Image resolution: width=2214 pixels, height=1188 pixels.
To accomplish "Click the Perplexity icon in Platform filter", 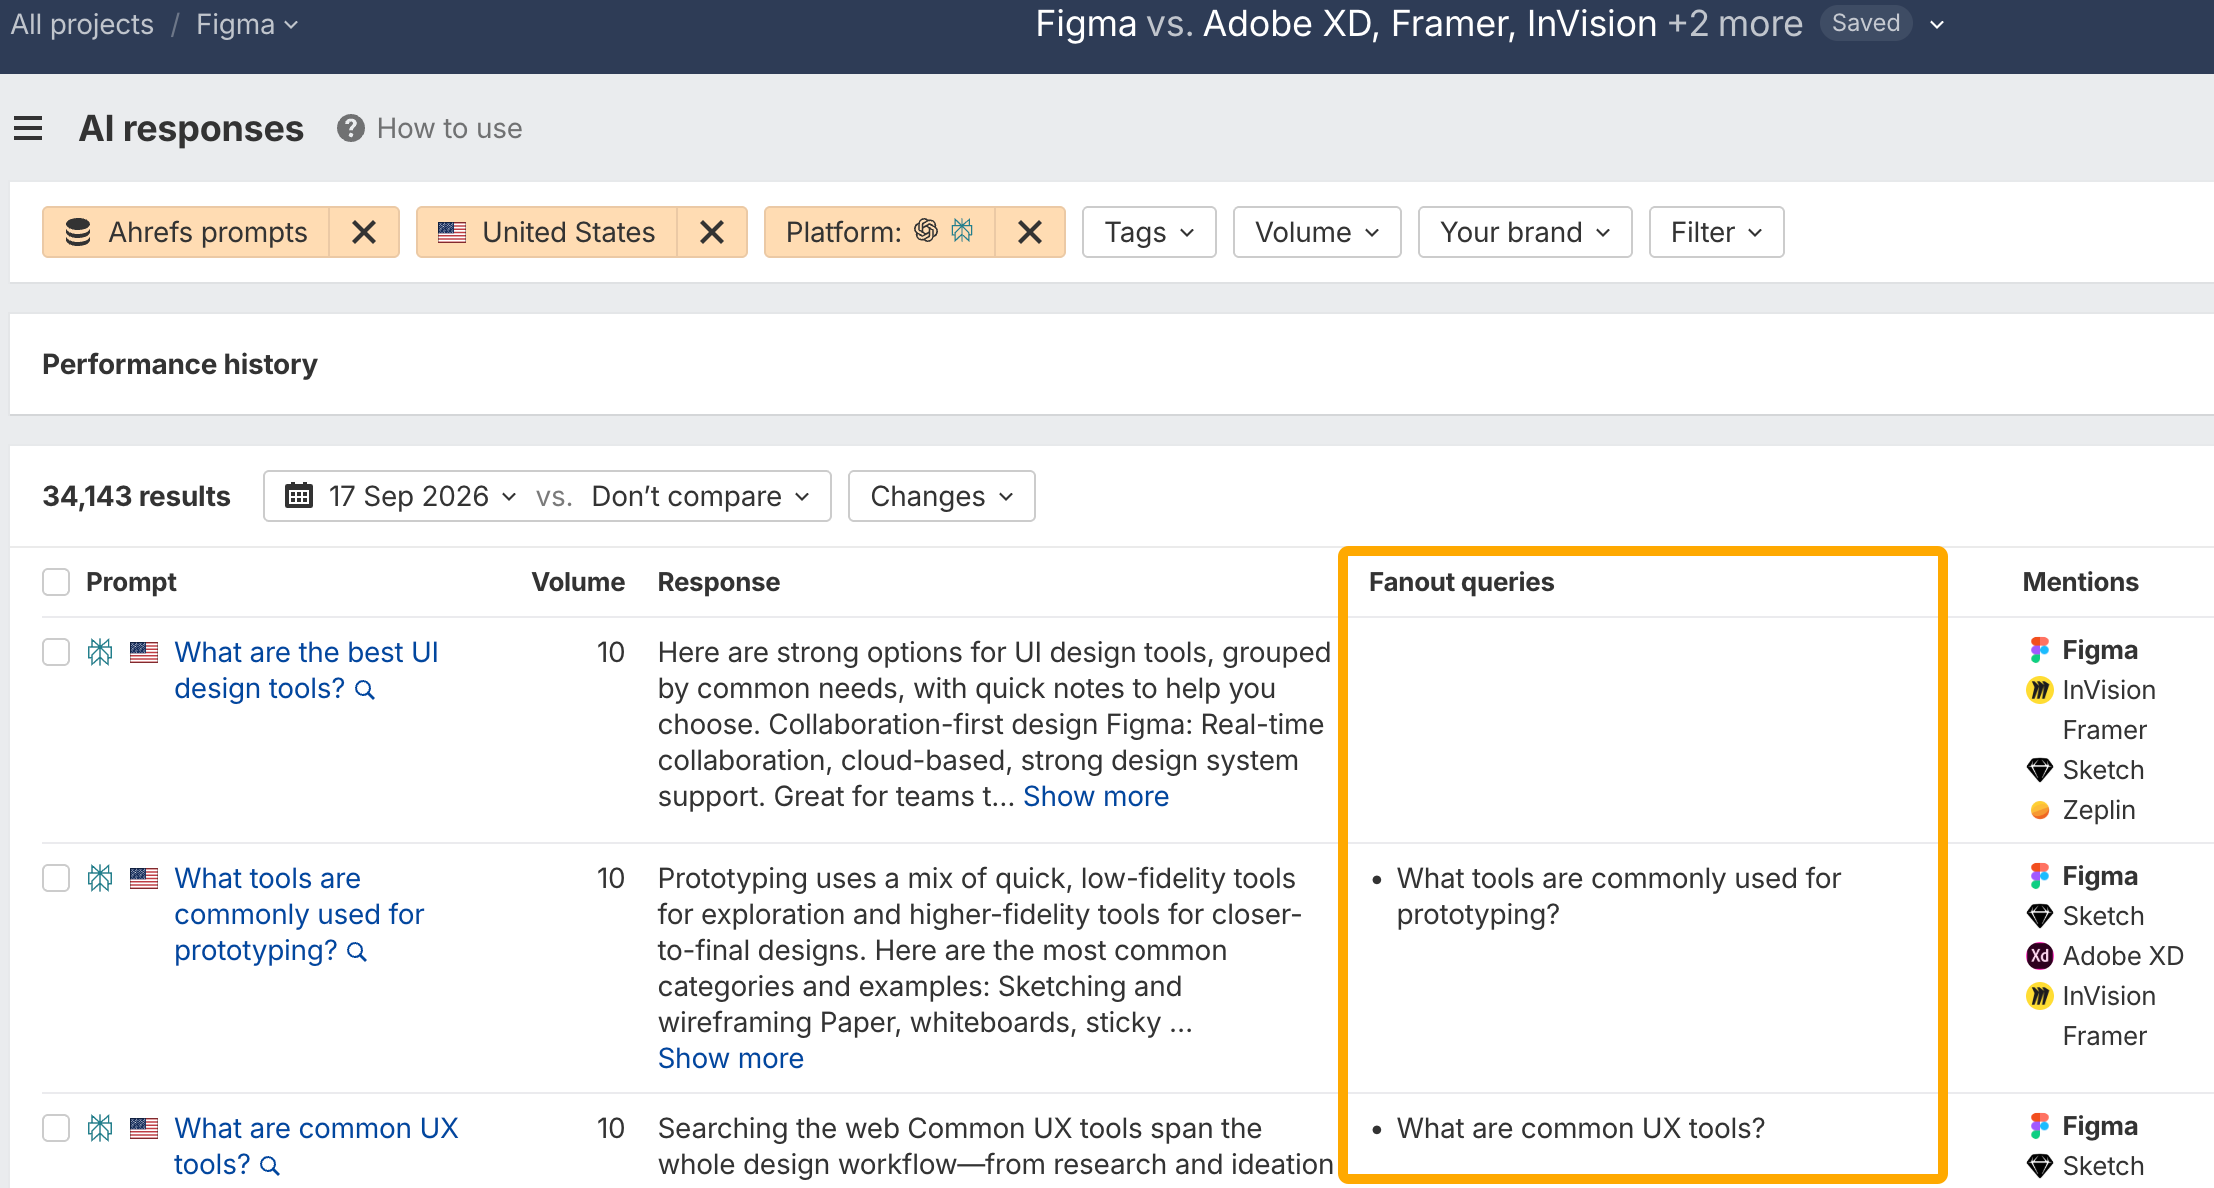I will [962, 231].
